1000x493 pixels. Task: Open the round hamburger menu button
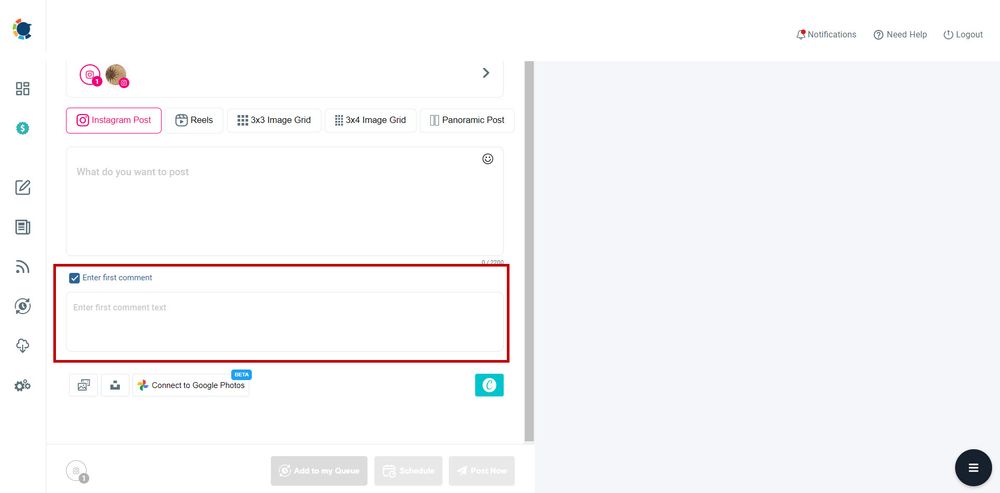(x=973, y=468)
